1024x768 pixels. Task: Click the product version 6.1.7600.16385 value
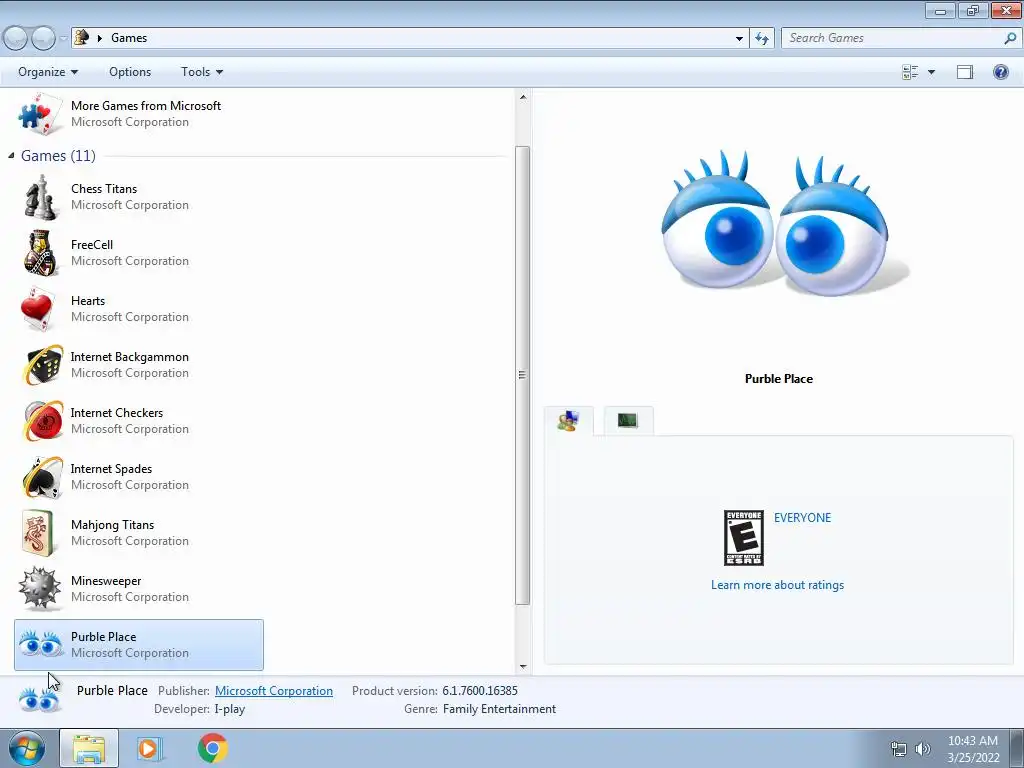coord(480,690)
